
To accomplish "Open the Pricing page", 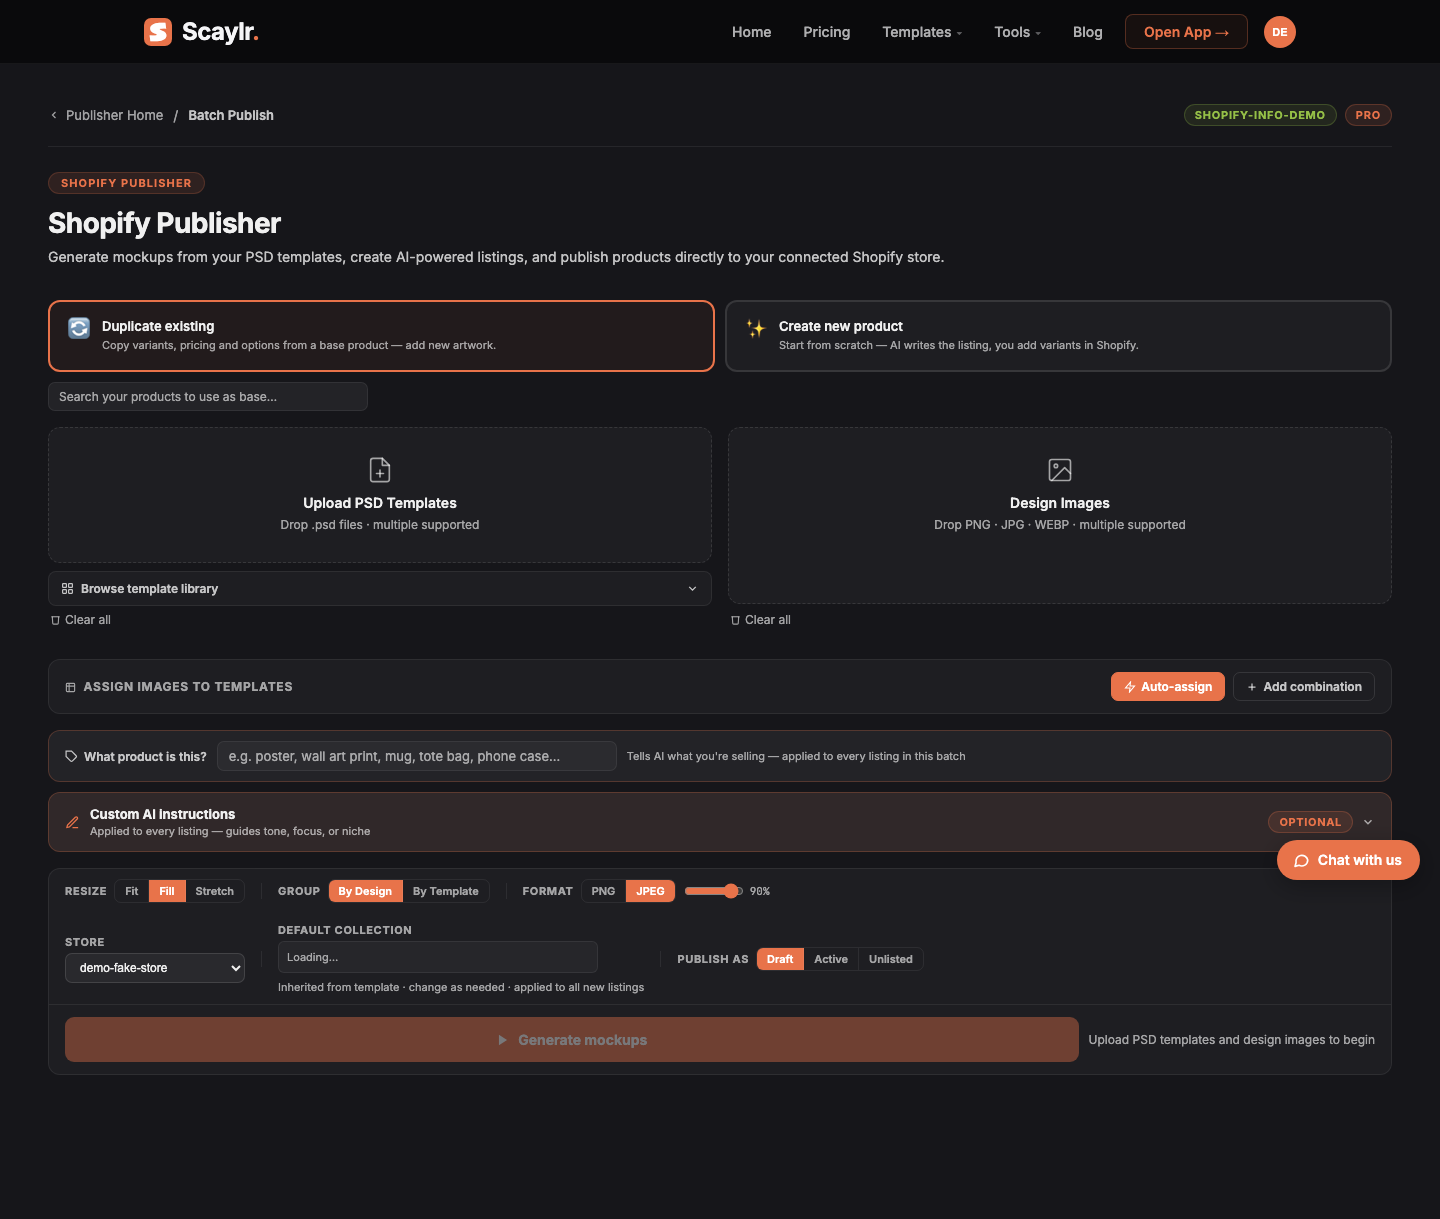I will (827, 32).
